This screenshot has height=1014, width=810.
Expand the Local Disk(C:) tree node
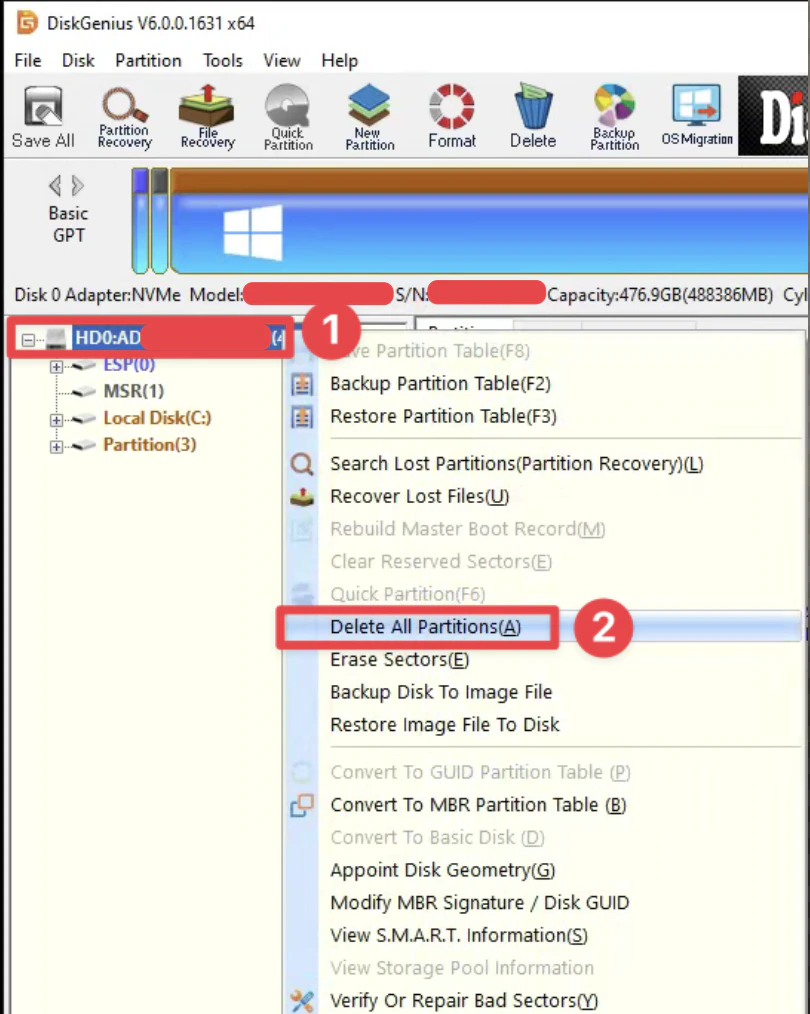point(56,420)
